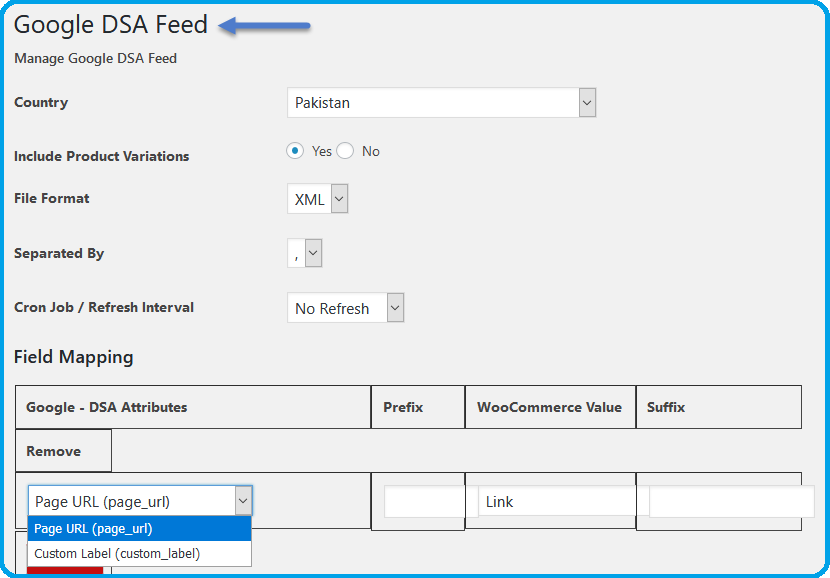
Task: Click the Google - DSA Attributes column header
Action: 193,407
